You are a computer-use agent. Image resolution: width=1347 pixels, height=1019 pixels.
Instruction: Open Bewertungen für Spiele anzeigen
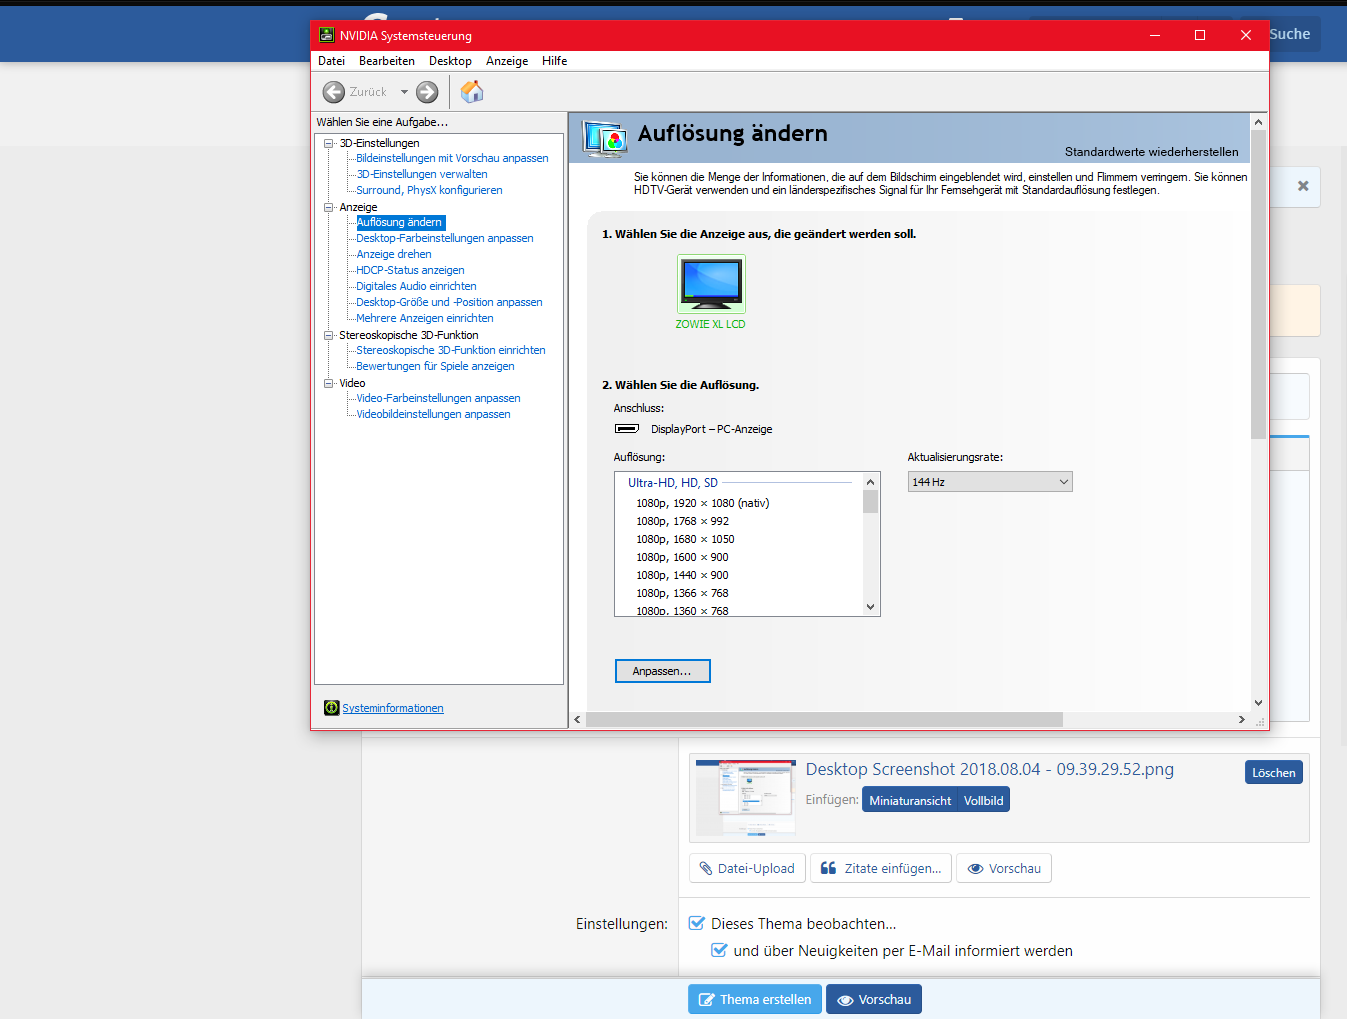(x=435, y=366)
